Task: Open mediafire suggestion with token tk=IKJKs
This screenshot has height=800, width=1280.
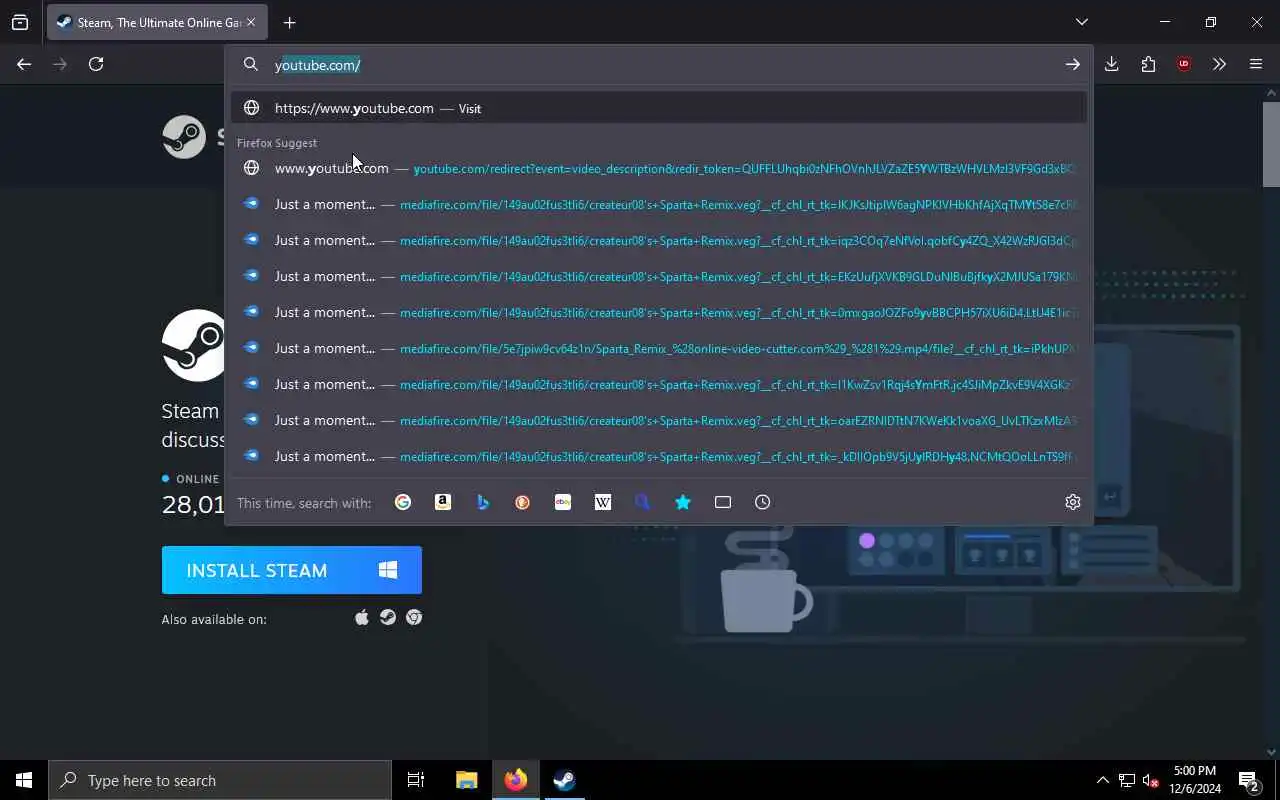Action: 659,204
